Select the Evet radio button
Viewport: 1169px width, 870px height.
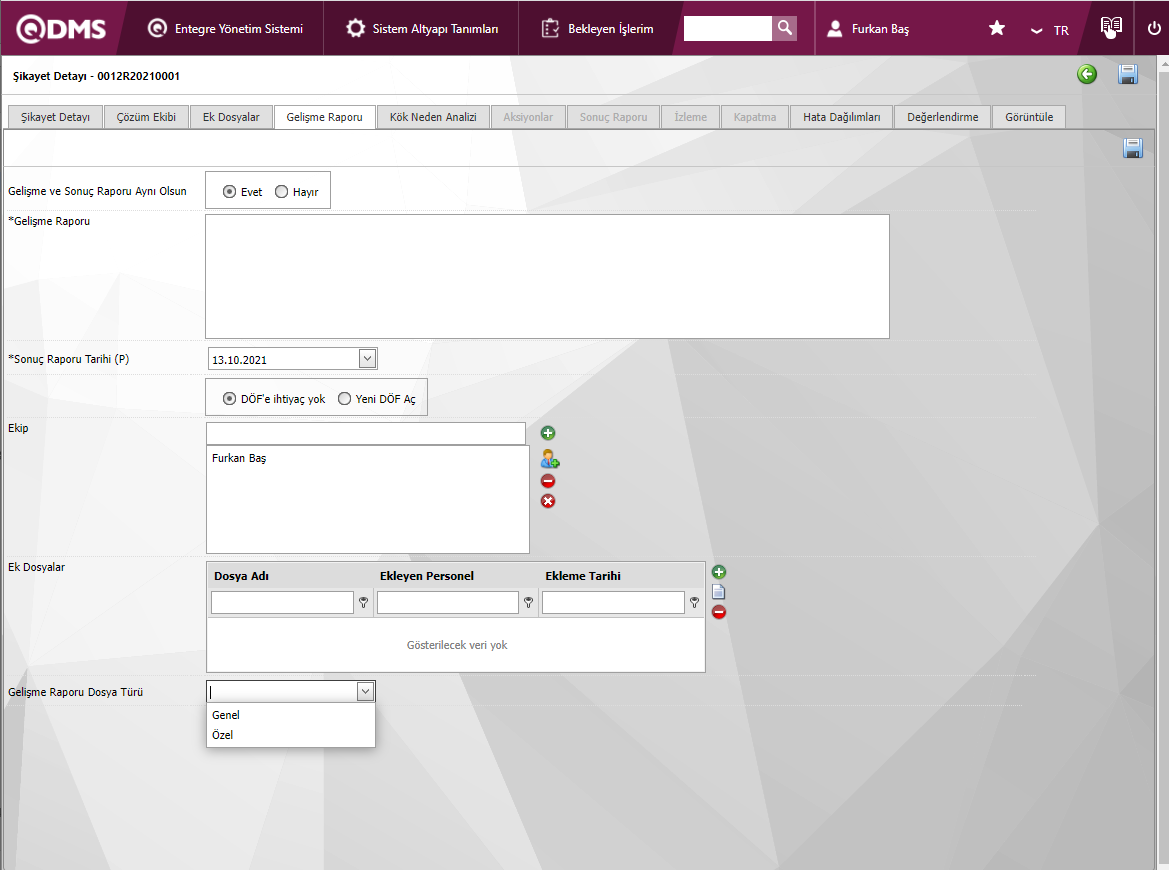click(x=230, y=192)
